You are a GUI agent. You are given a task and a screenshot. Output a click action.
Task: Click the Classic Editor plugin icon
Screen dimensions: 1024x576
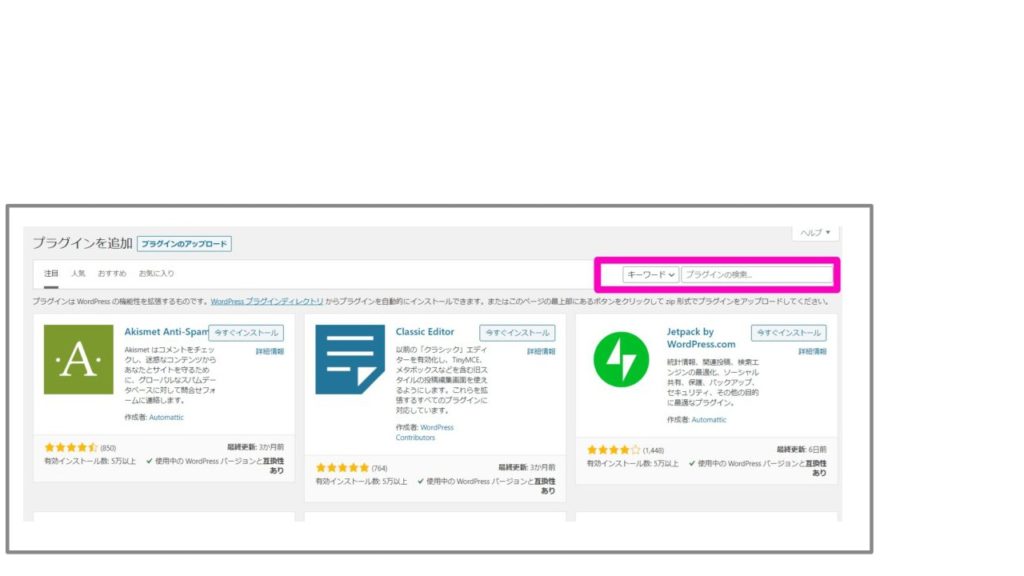tap(350, 359)
